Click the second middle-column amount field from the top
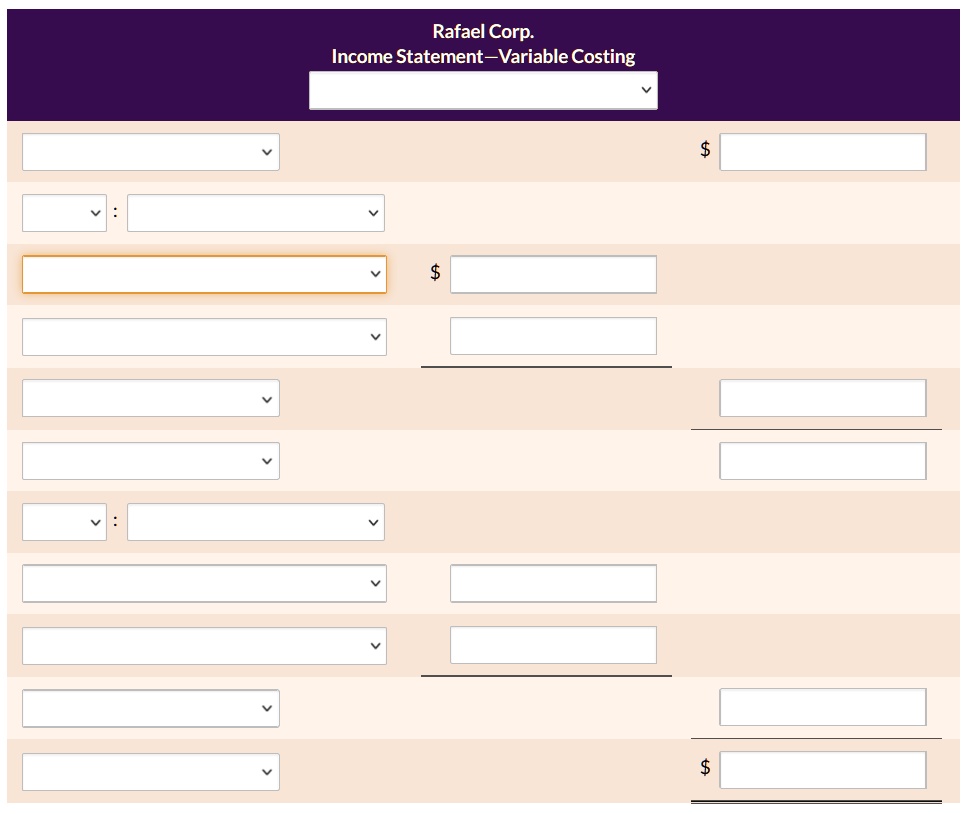This screenshot has width=970, height=814. (553, 336)
